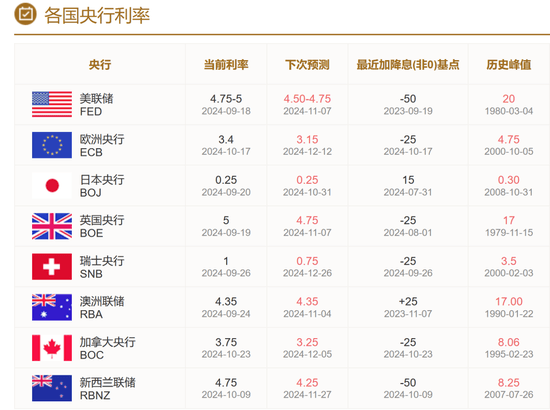Open the 日本央行 BOJ row name
Image resolution: width=550 pixels, height=410 pixels.
point(102,186)
